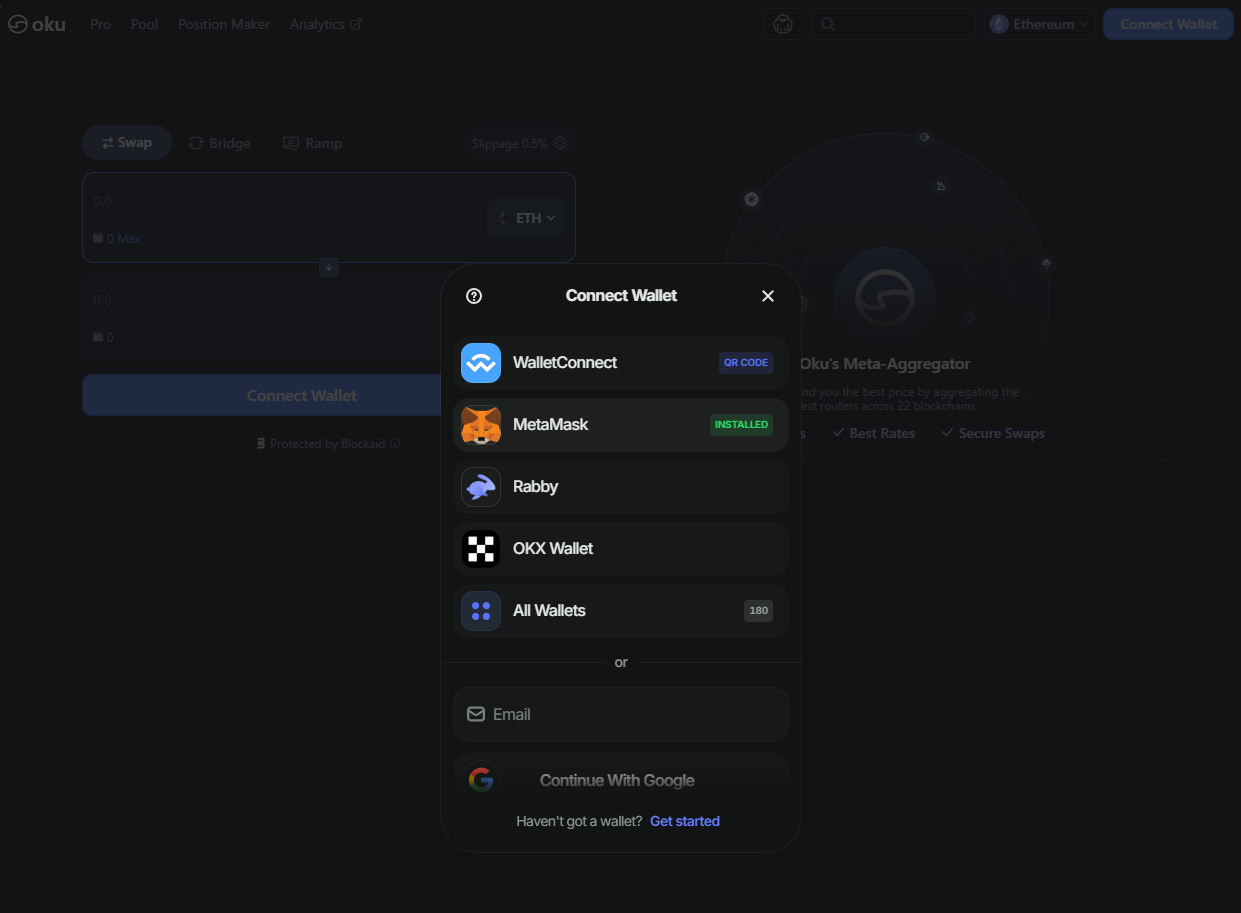
Task: Open the icon button left of search
Action: click(x=783, y=24)
